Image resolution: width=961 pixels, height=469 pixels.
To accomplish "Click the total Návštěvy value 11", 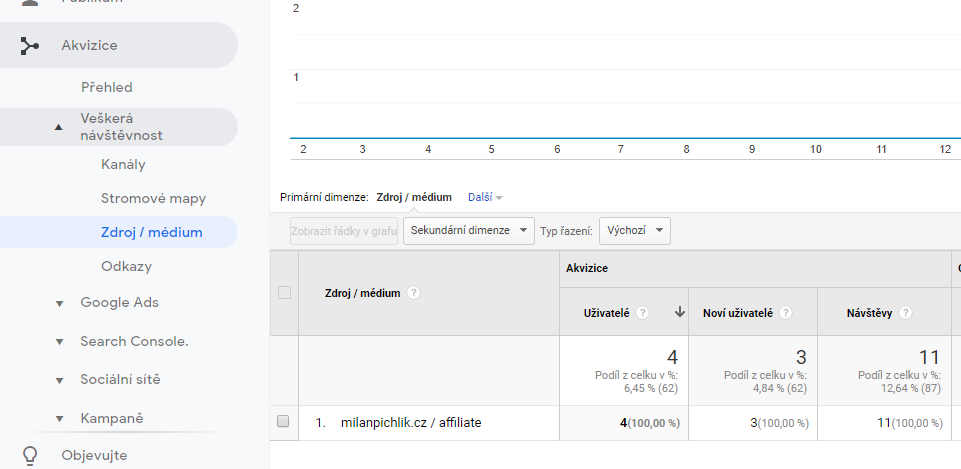I will click(x=929, y=357).
